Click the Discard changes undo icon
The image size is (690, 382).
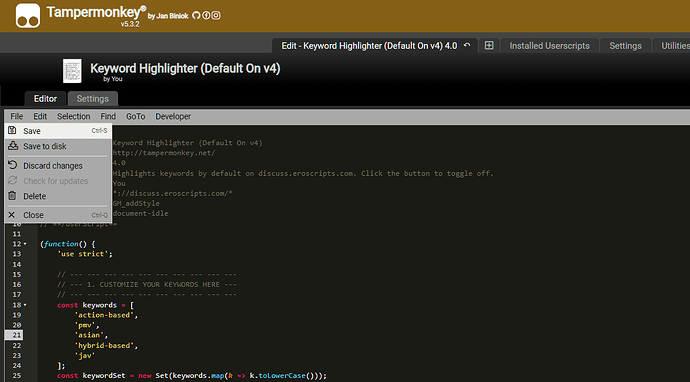click(x=12, y=165)
